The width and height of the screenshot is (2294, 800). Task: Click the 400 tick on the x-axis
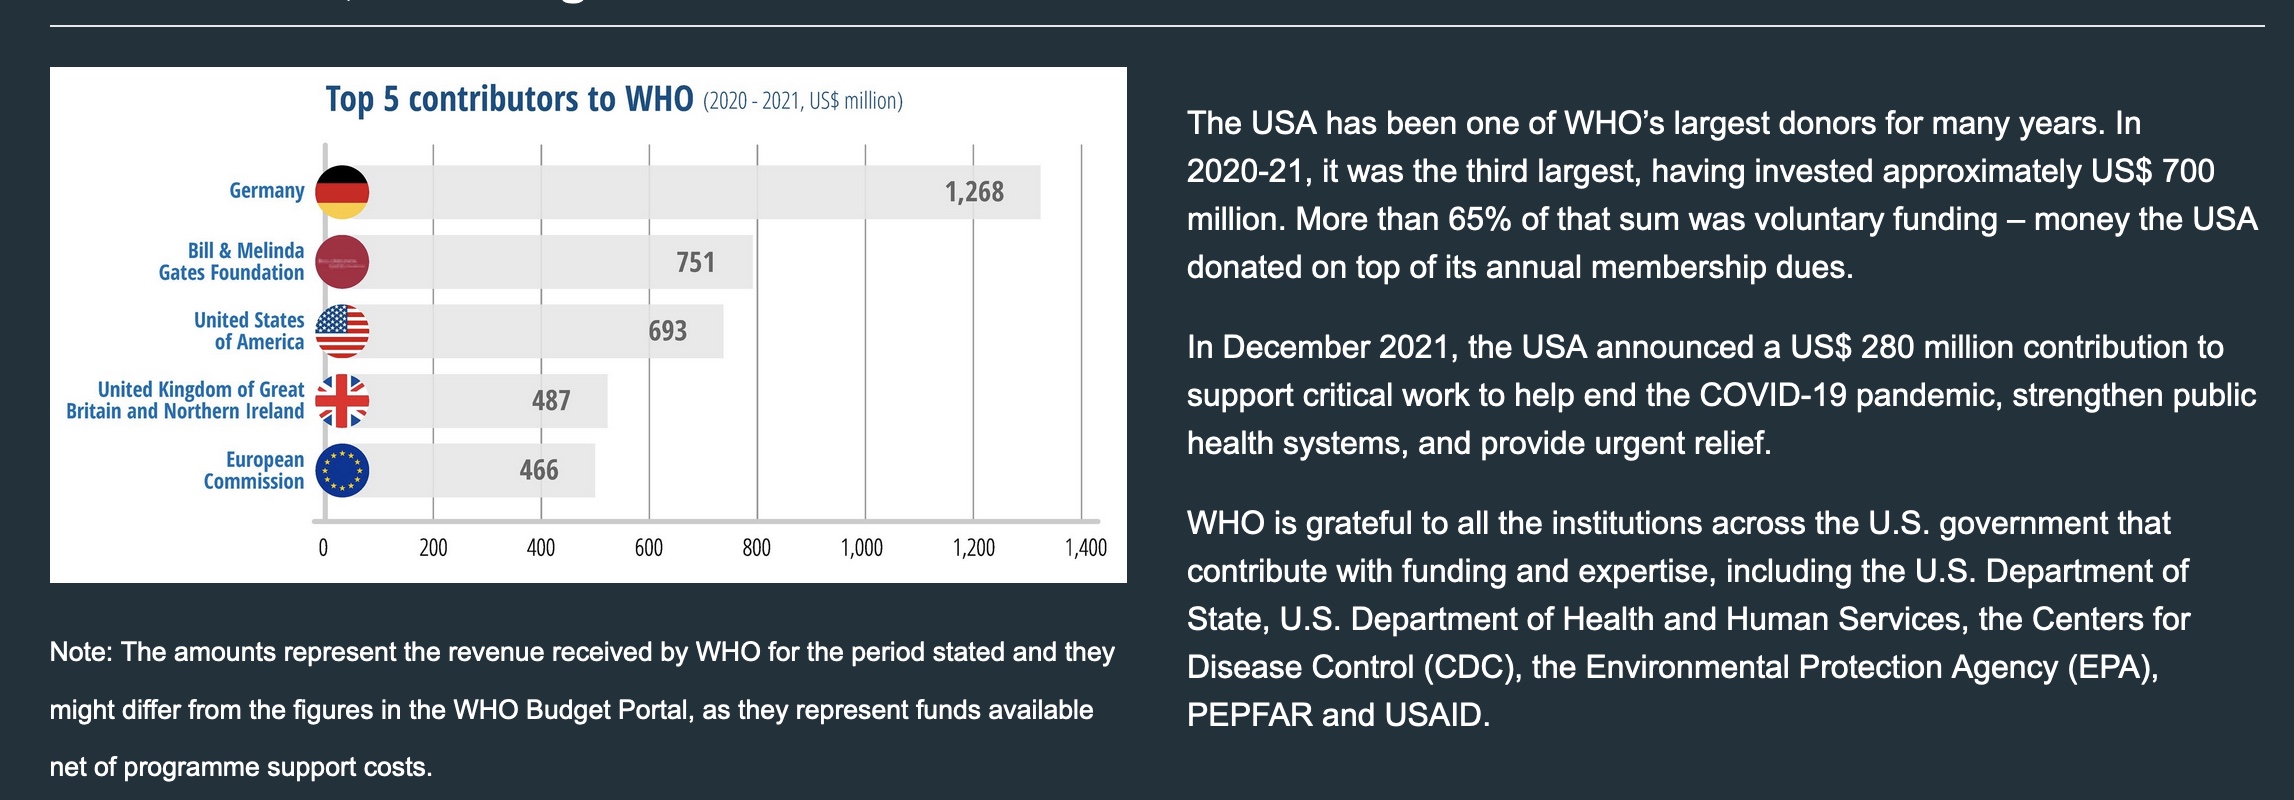click(x=541, y=548)
